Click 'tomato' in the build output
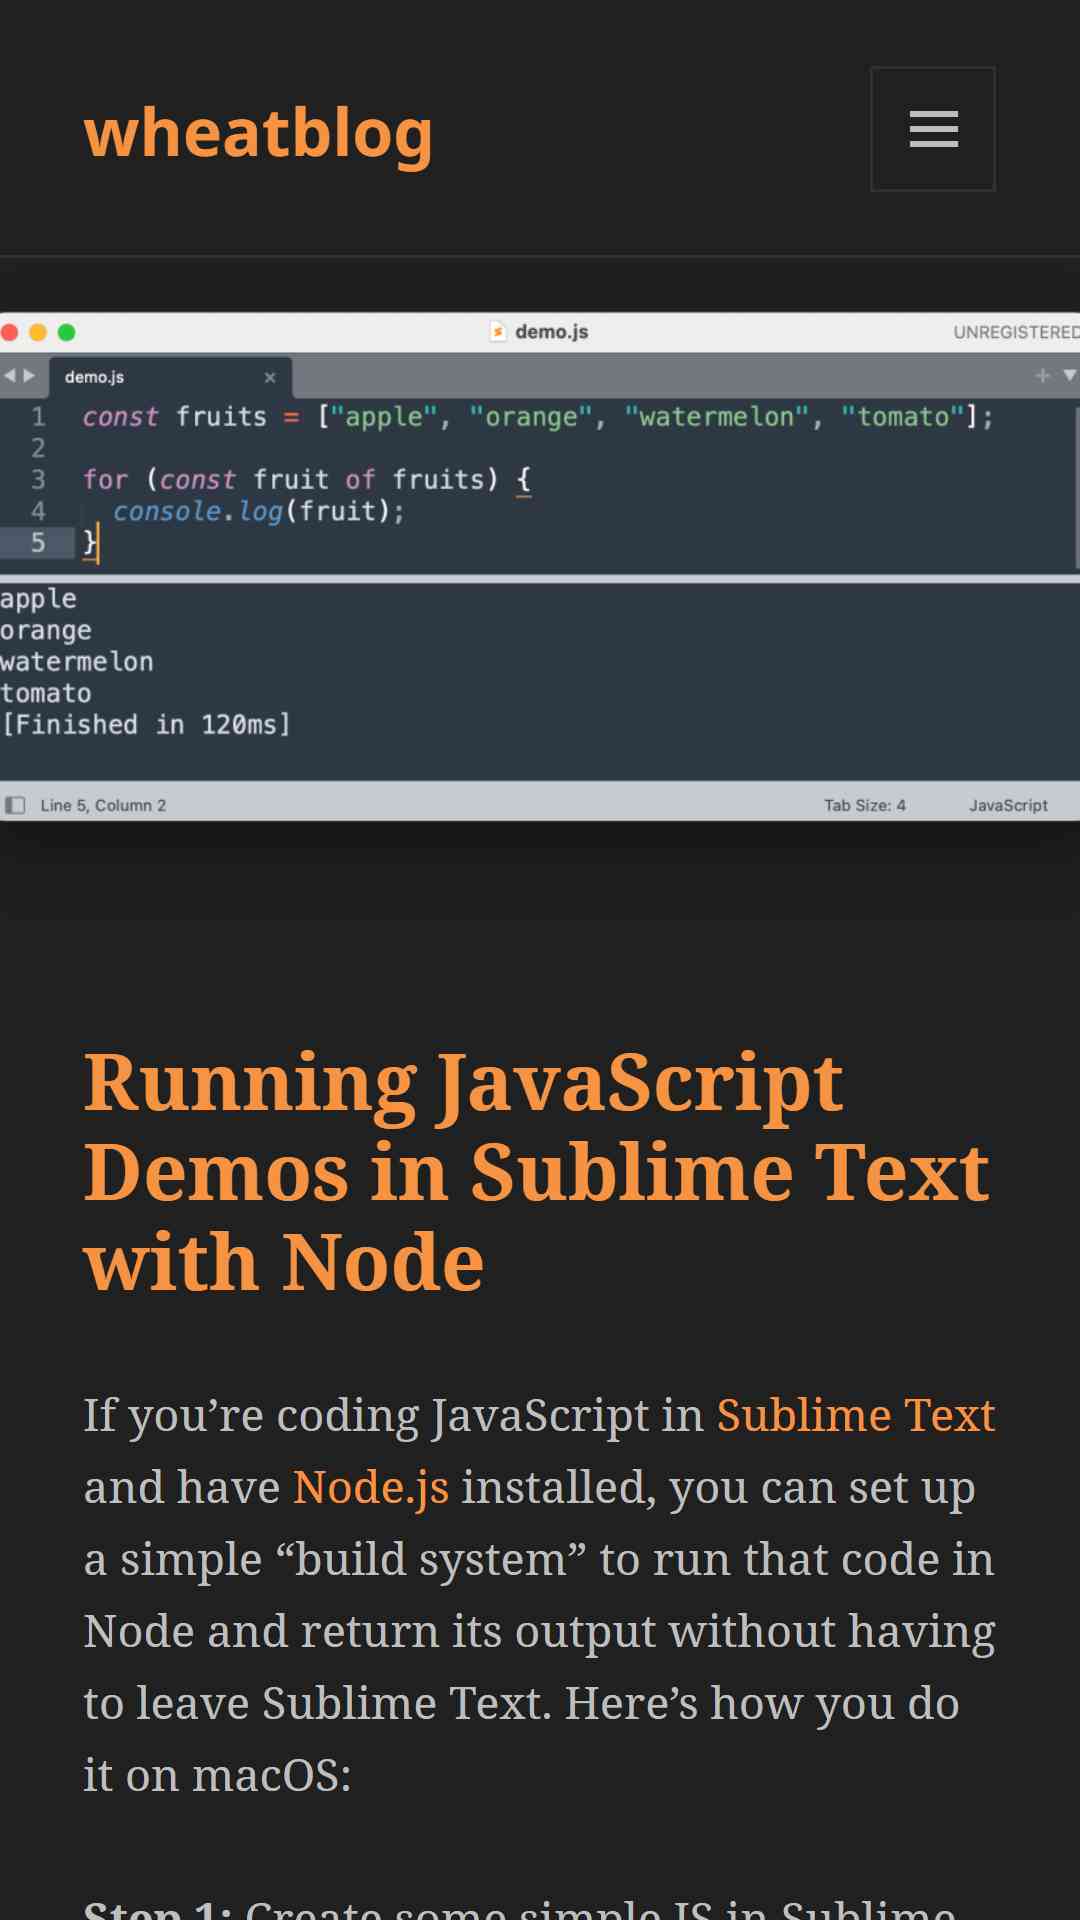Image resolution: width=1080 pixels, height=1920 pixels. click(x=46, y=693)
